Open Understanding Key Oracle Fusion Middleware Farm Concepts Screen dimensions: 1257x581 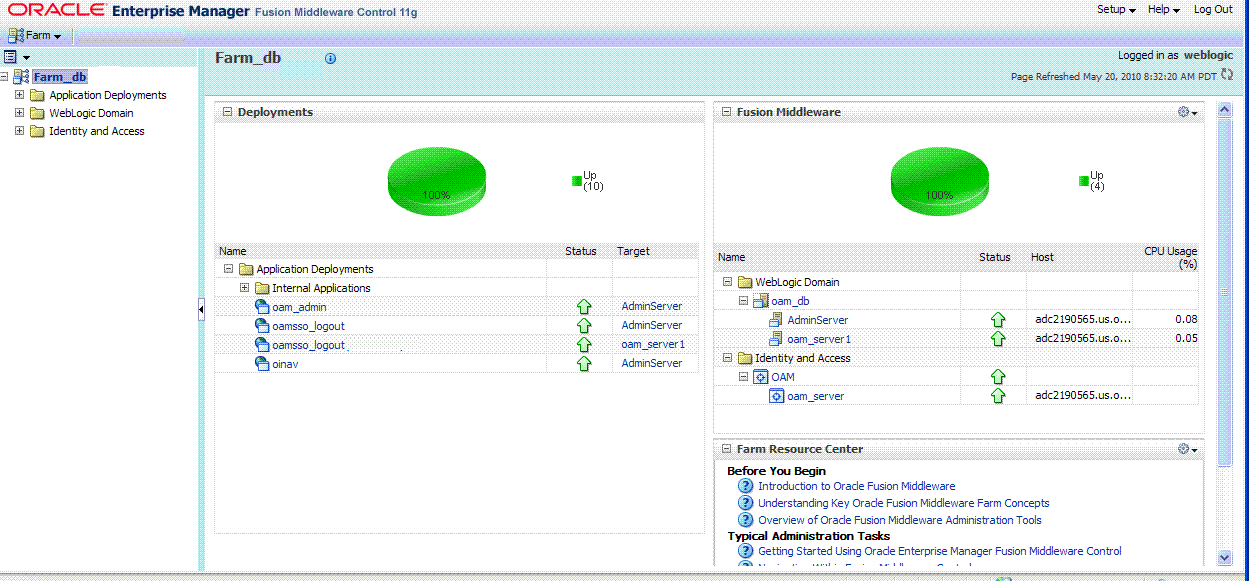coord(903,503)
